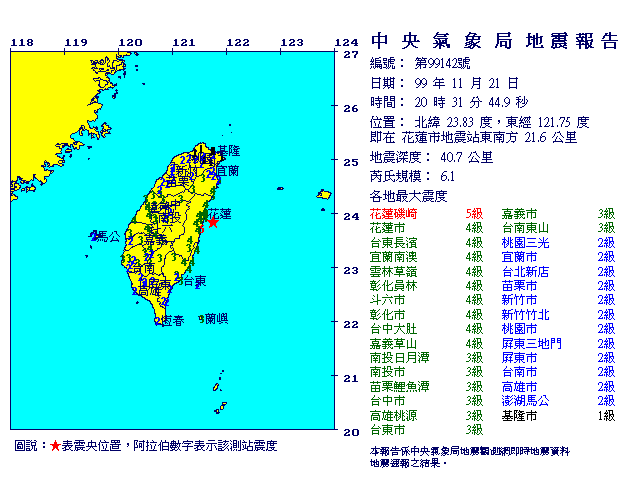Click the 馬公 label on the map
Screen dimensions: 640x480
click(x=108, y=236)
